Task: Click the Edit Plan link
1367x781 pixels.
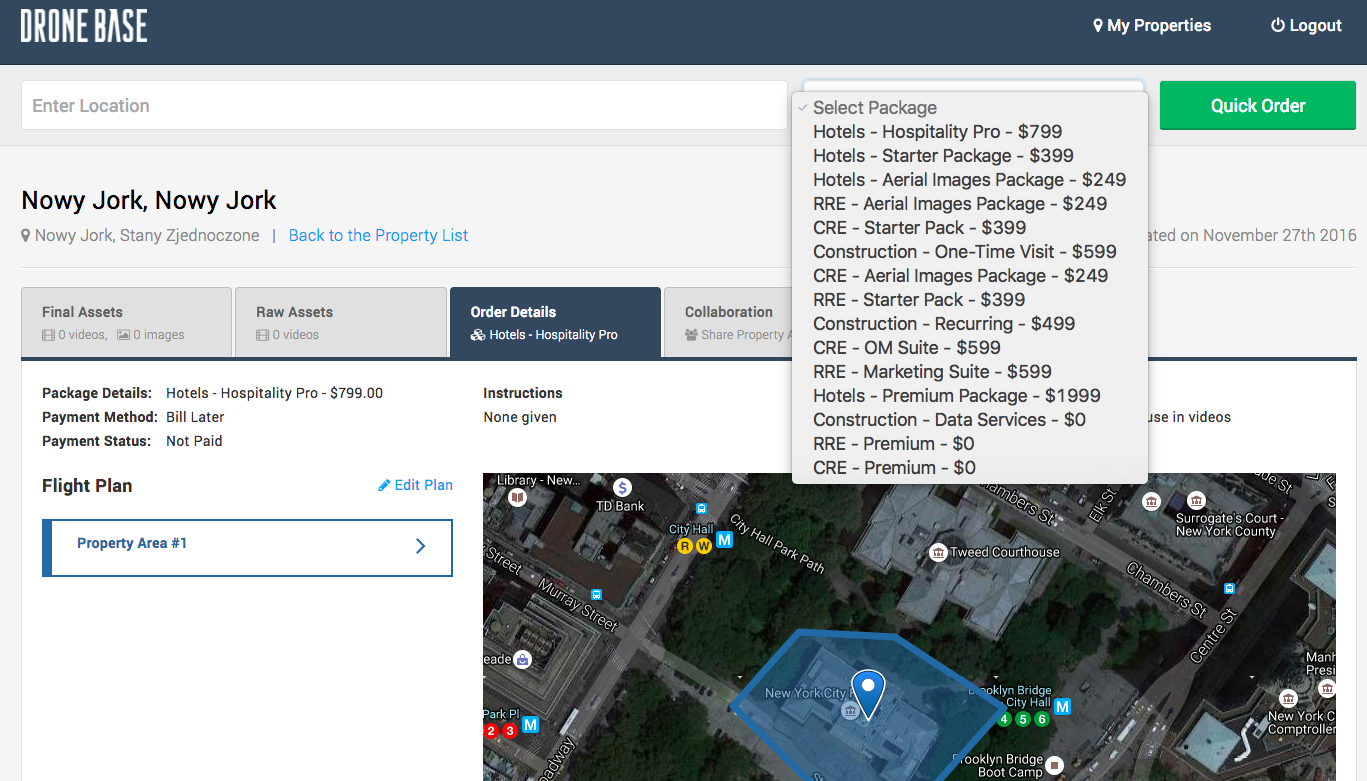Action: [x=415, y=485]
